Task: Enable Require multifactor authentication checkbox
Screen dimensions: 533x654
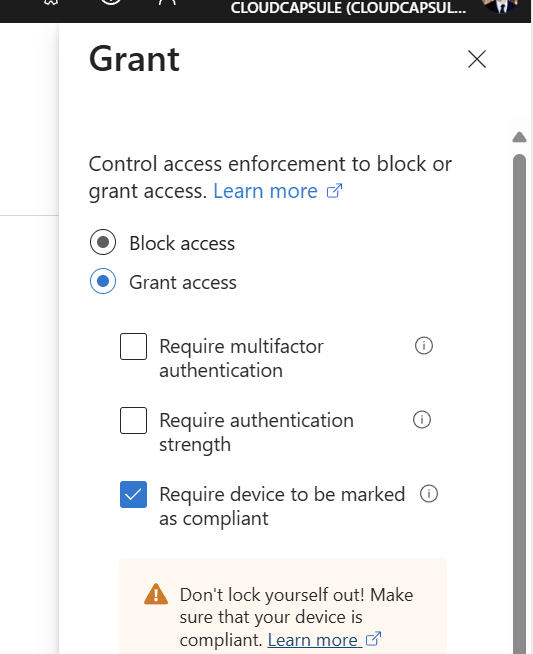Action: pos(133,346)
